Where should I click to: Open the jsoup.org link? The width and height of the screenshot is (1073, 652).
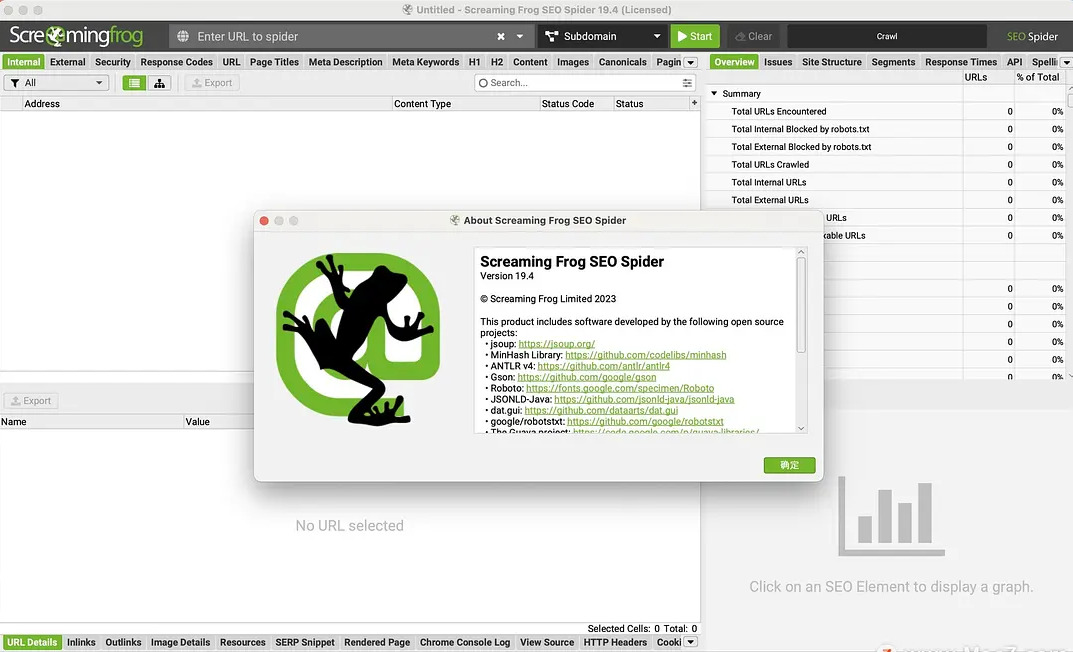point(556,344)
